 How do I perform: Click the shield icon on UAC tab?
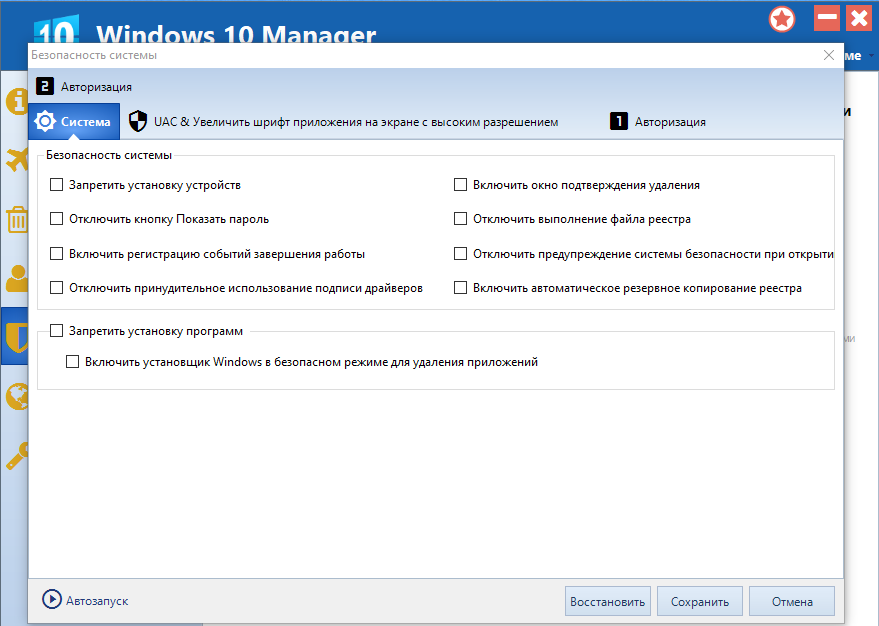point(137,121)
